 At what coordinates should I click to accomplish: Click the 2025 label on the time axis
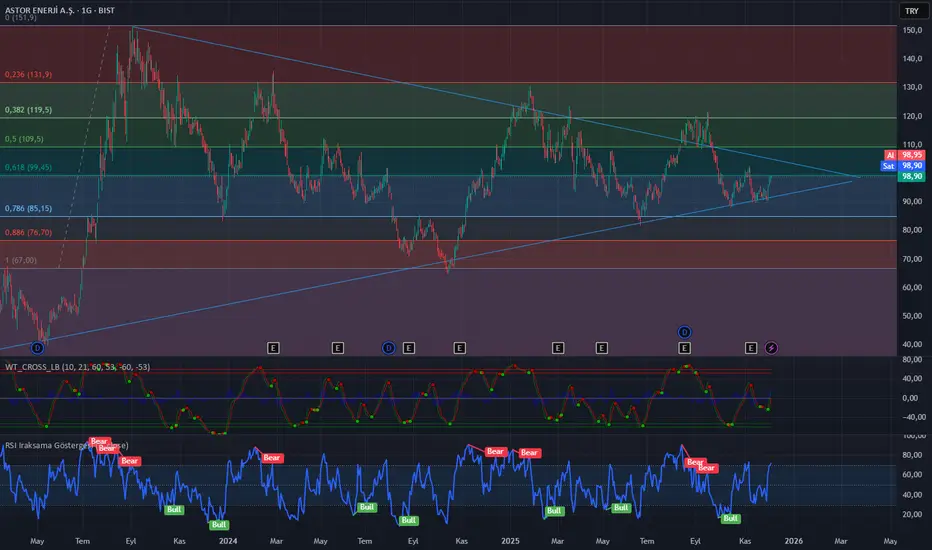pos(510,541)
